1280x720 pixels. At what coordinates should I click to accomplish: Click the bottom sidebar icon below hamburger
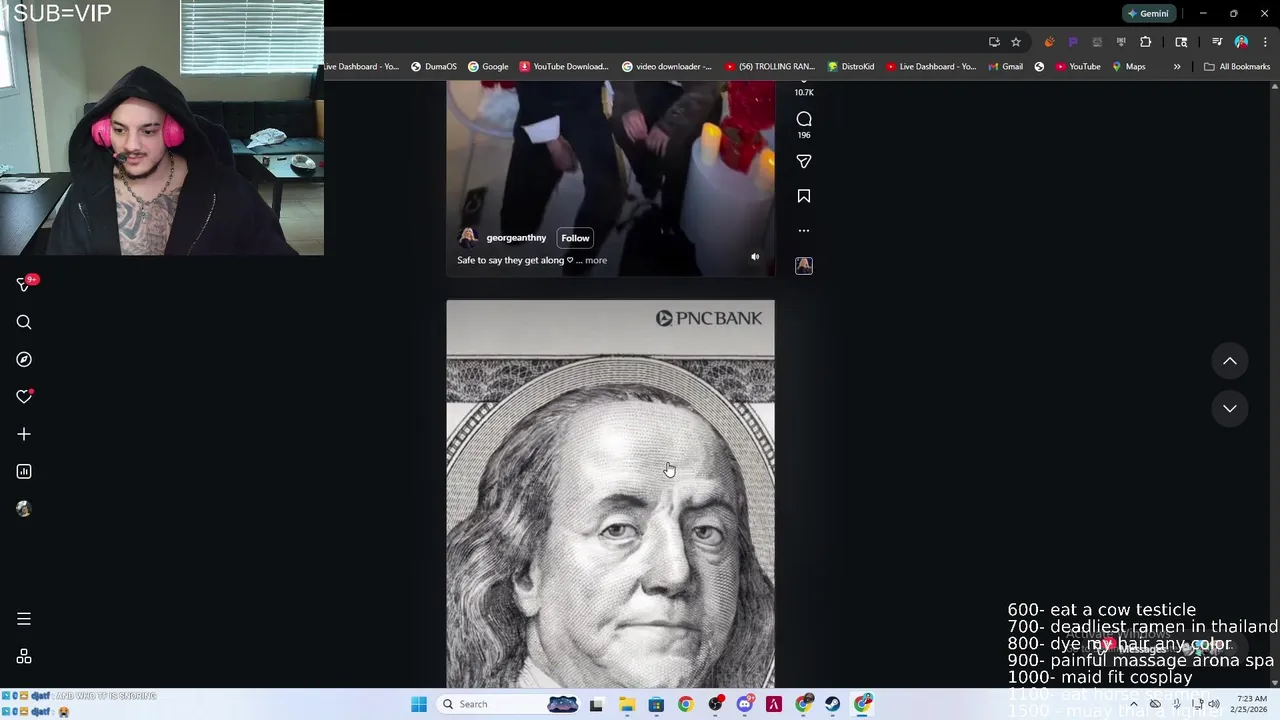(x=24, y=657)
